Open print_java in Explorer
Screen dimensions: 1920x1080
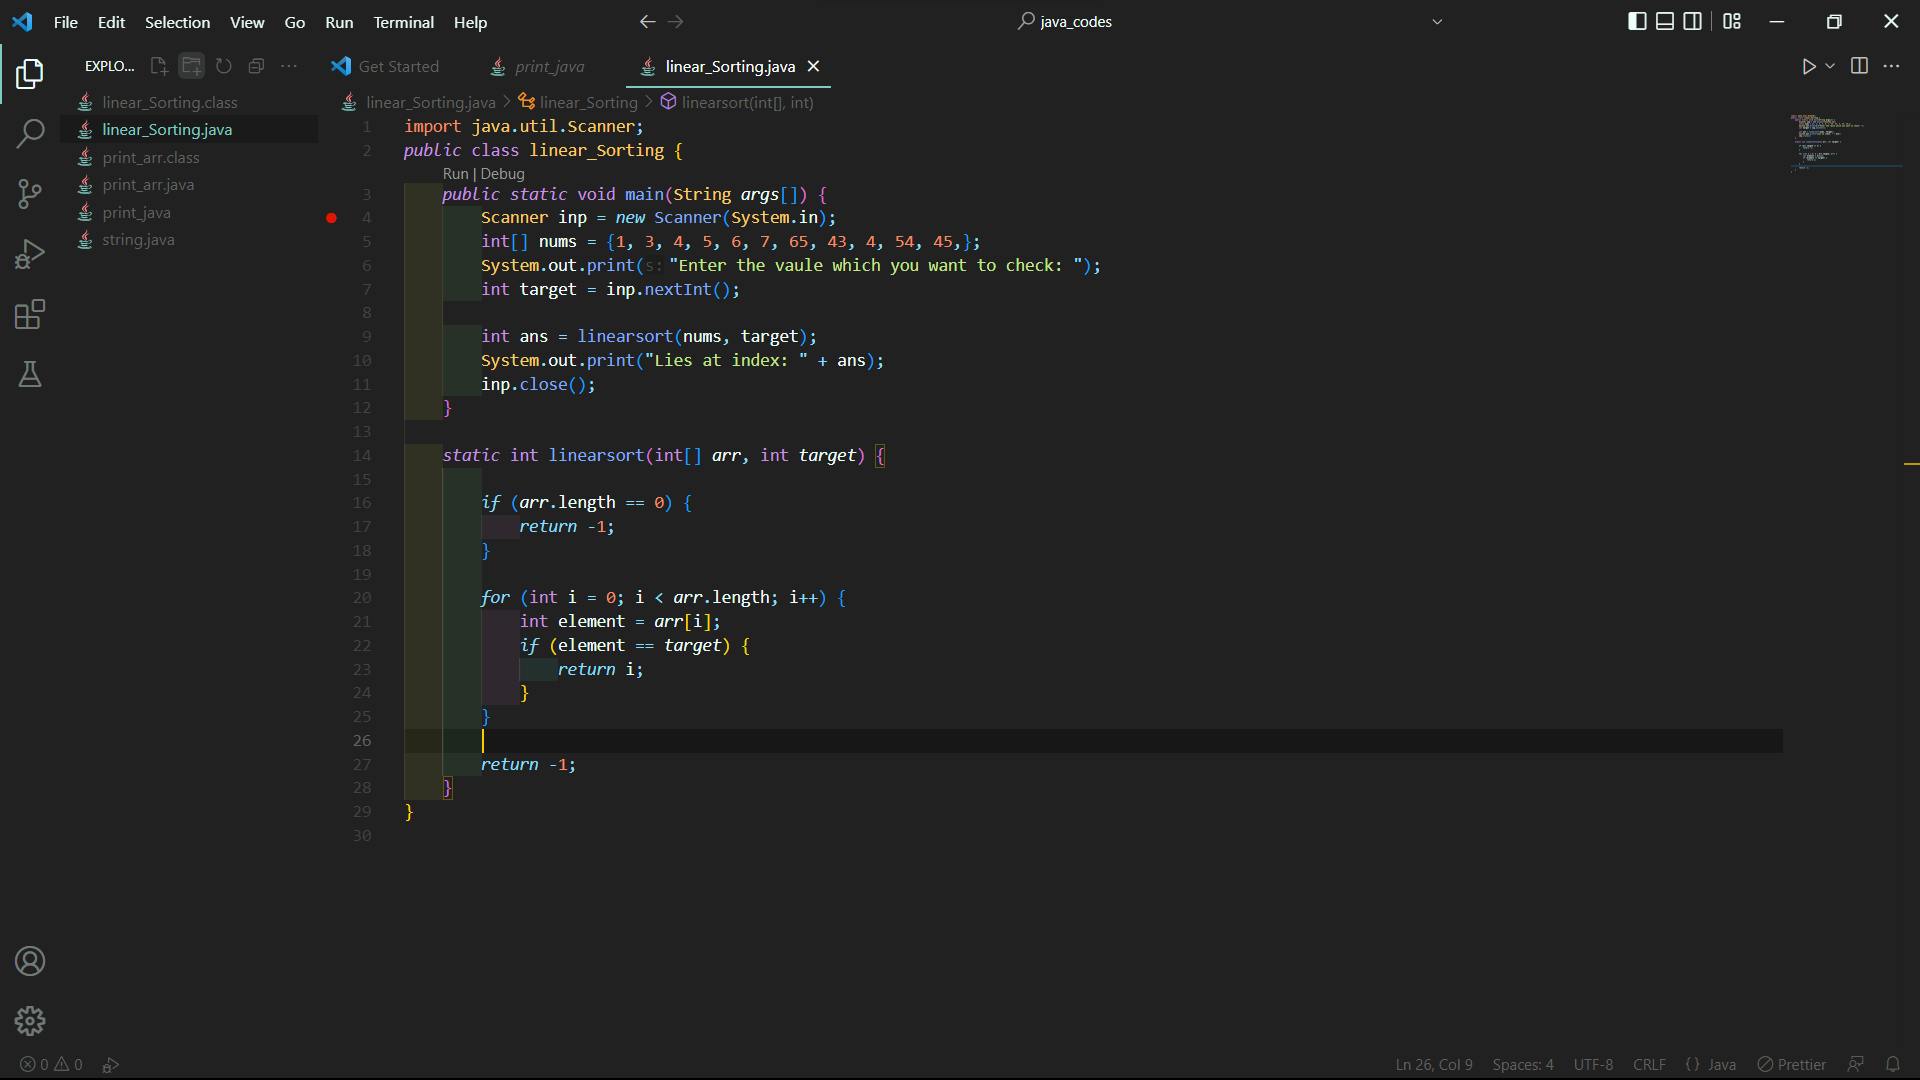[x=190, y=212]
